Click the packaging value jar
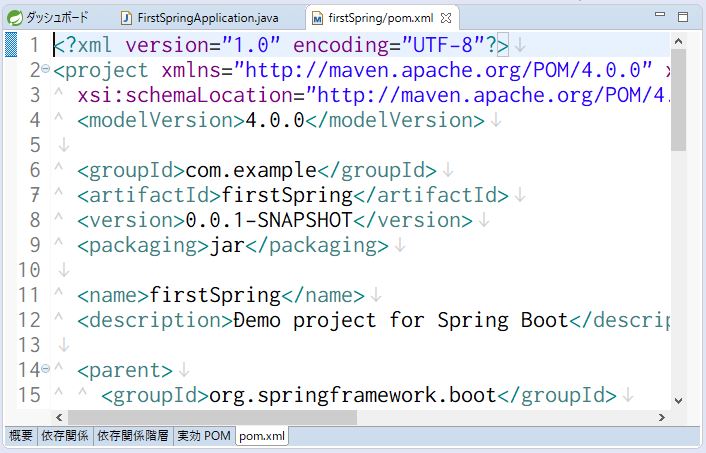The height and width of the screenshot is (453, 706). click(x=227, y=245)
